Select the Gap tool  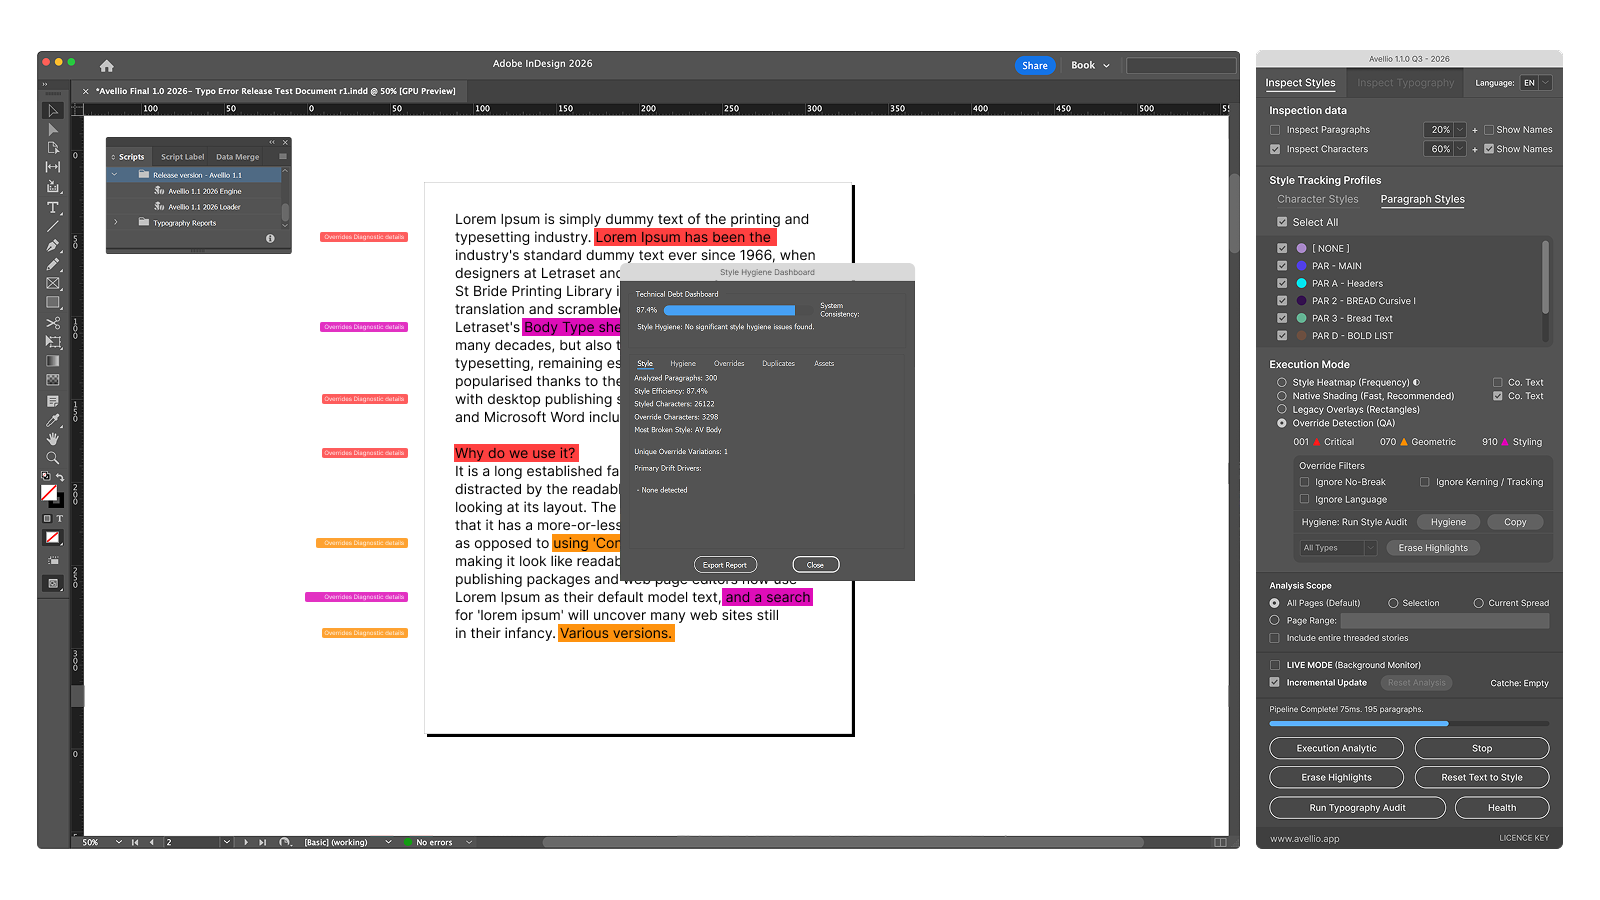coord(53,167)
